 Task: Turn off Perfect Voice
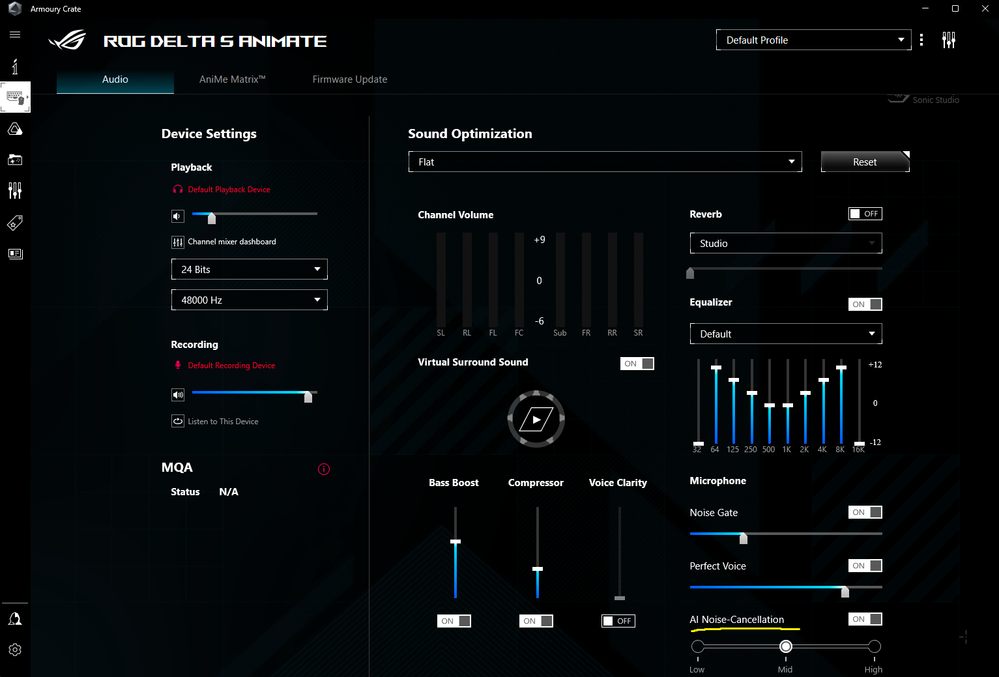click(x=865, y=566)
